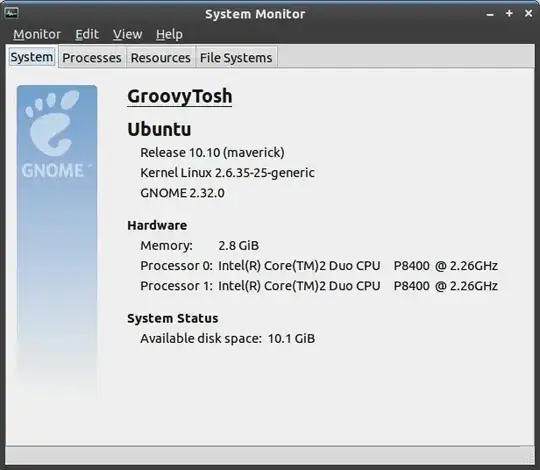The image size is (540, 470).
Task: Open the Help menu
Action: (169, 34)
